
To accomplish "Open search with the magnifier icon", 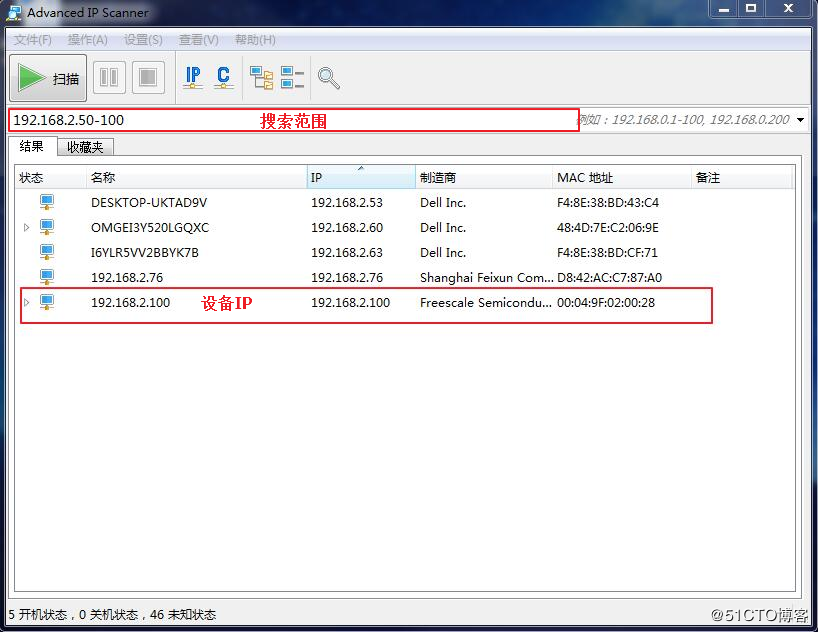I will pyautogui.click(x=329, y=78).
